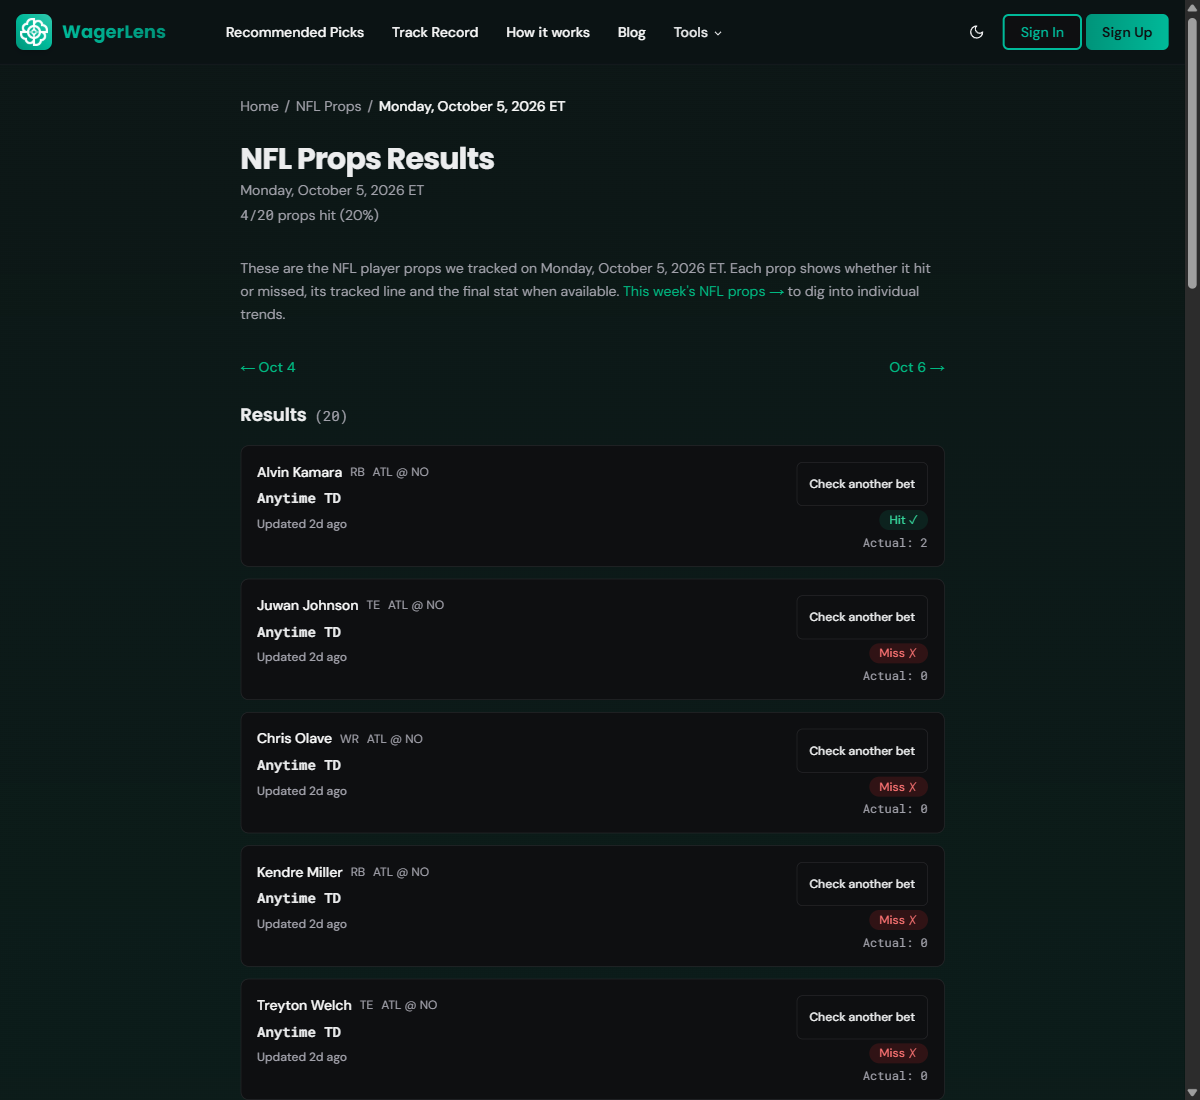Image resolution: width=1200 pixels, height=1100 pixels.
Task: Check another bet for Treyton Welch
Action: [x=862, y=1017]
